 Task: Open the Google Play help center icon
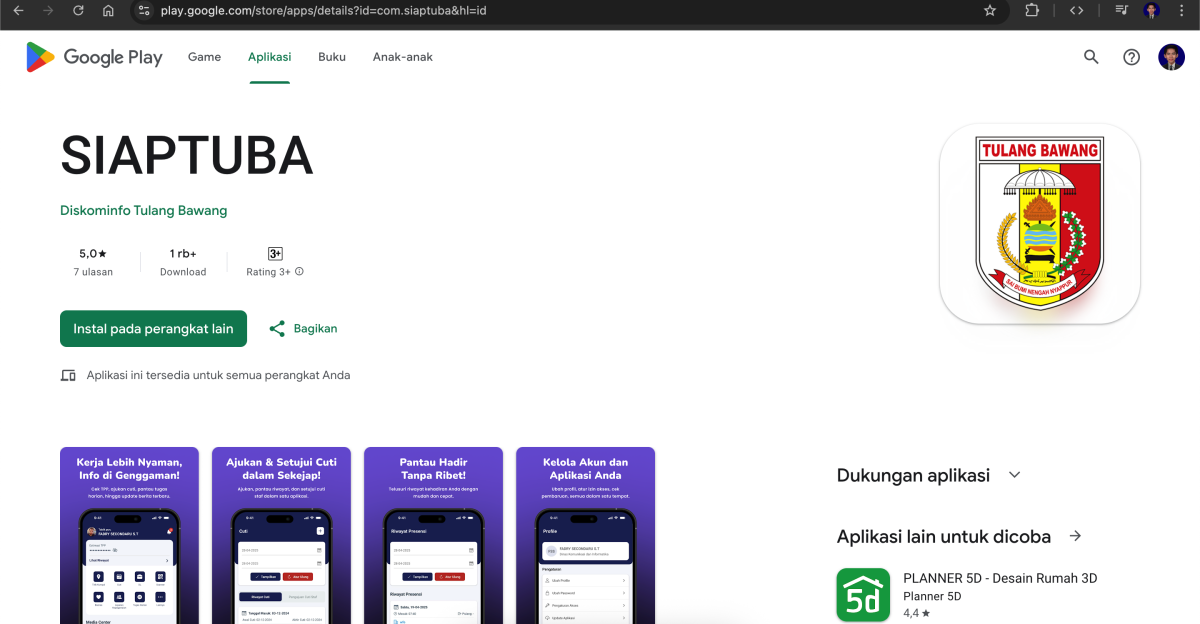pos(1131,57)
